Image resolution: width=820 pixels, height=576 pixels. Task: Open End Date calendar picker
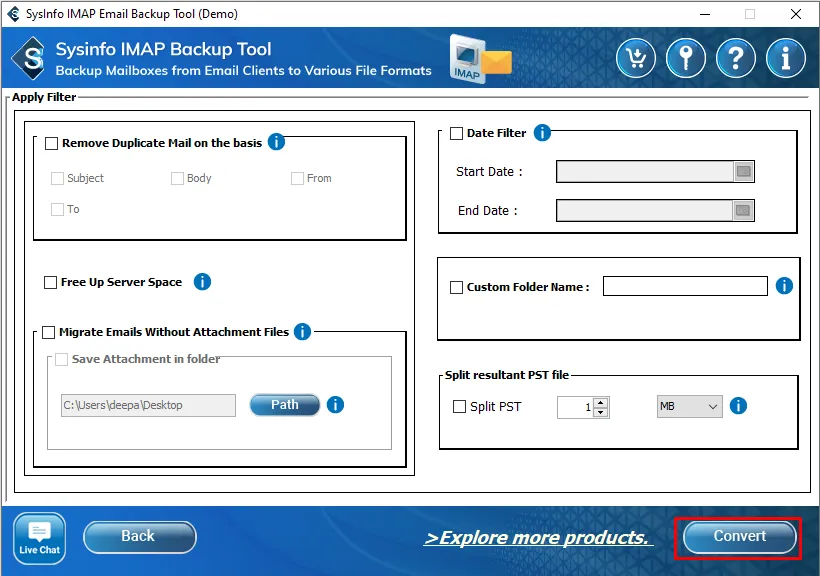pyautogui.click(x=743, y=211)
